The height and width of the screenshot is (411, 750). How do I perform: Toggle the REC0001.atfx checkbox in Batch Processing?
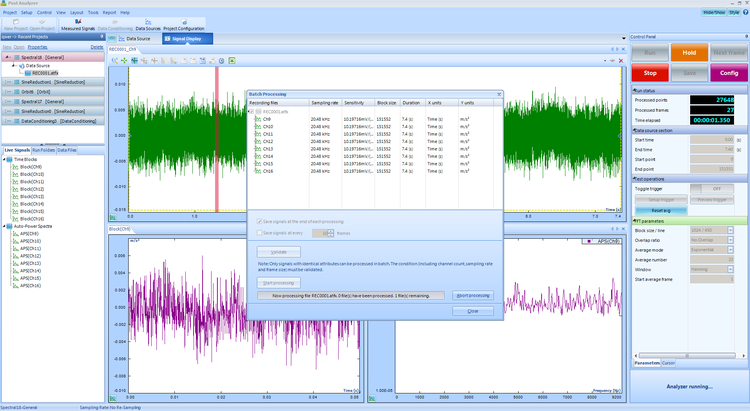pos(253,111)
